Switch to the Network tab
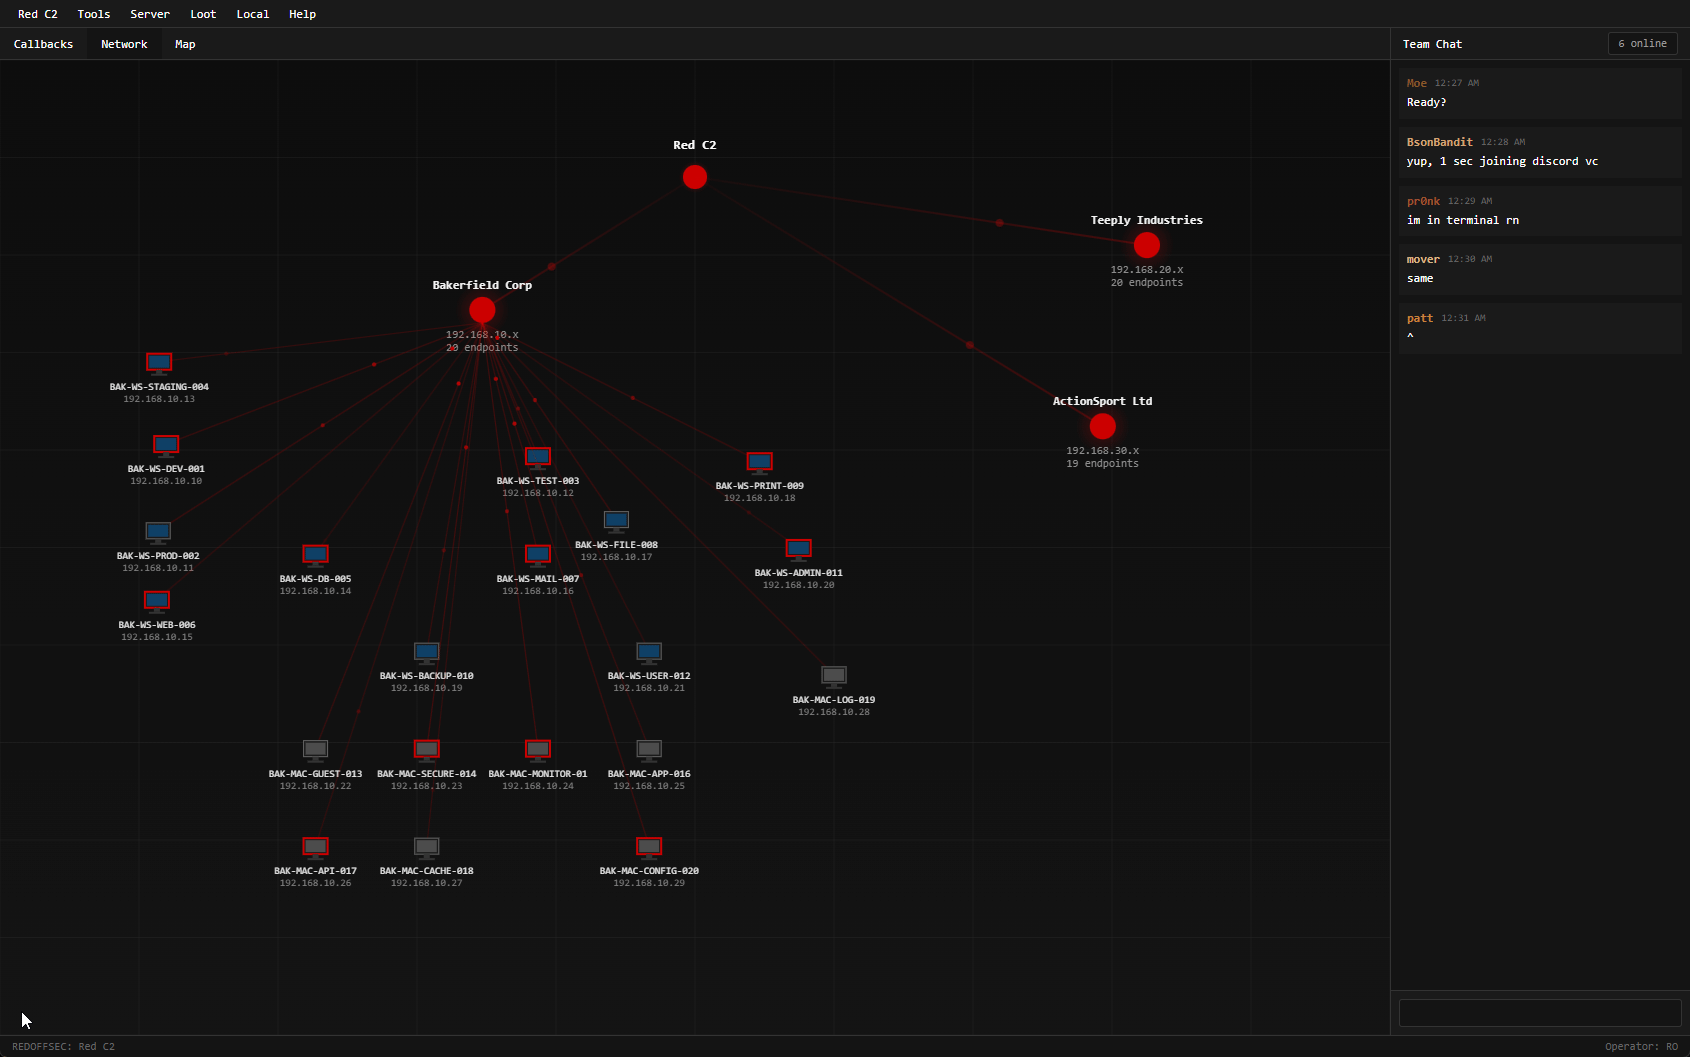Image resolution: width=1690 pixels, height=1057 pixels. click(x=124, y=44)
